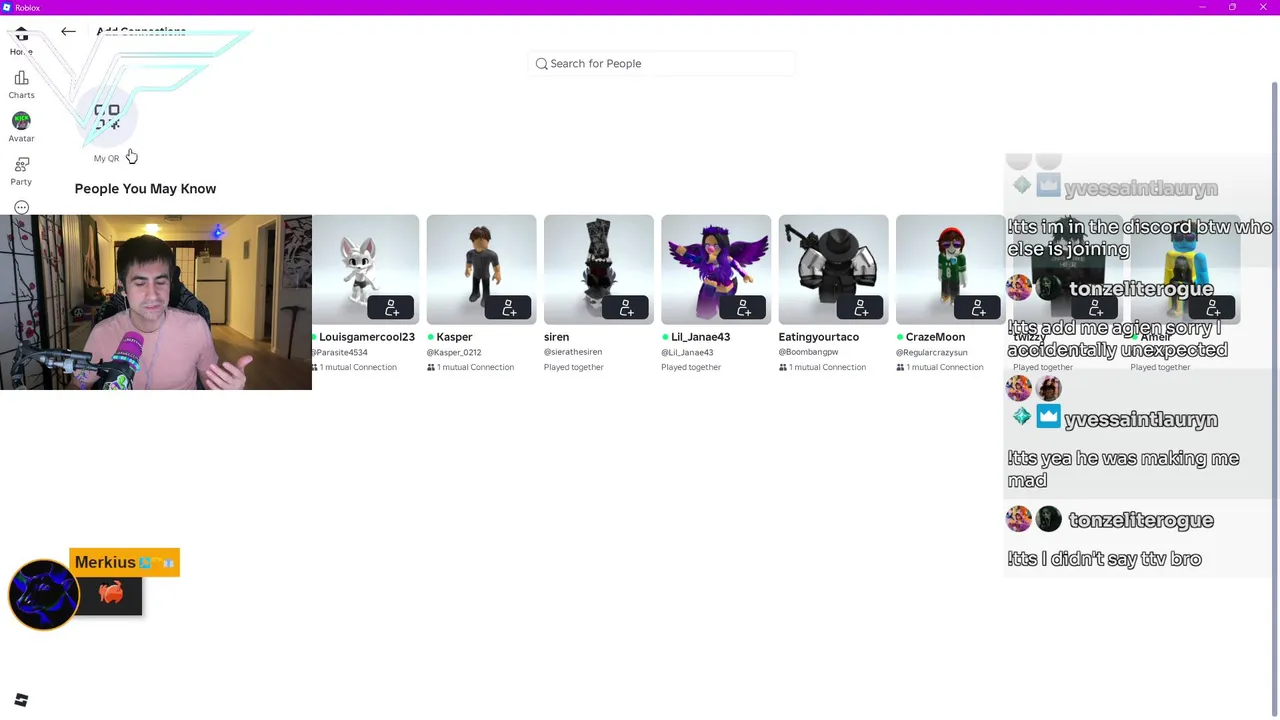Add CrazeMoon as a connection
This screenshot has width=1280, height=720.
tap(978, 308)
